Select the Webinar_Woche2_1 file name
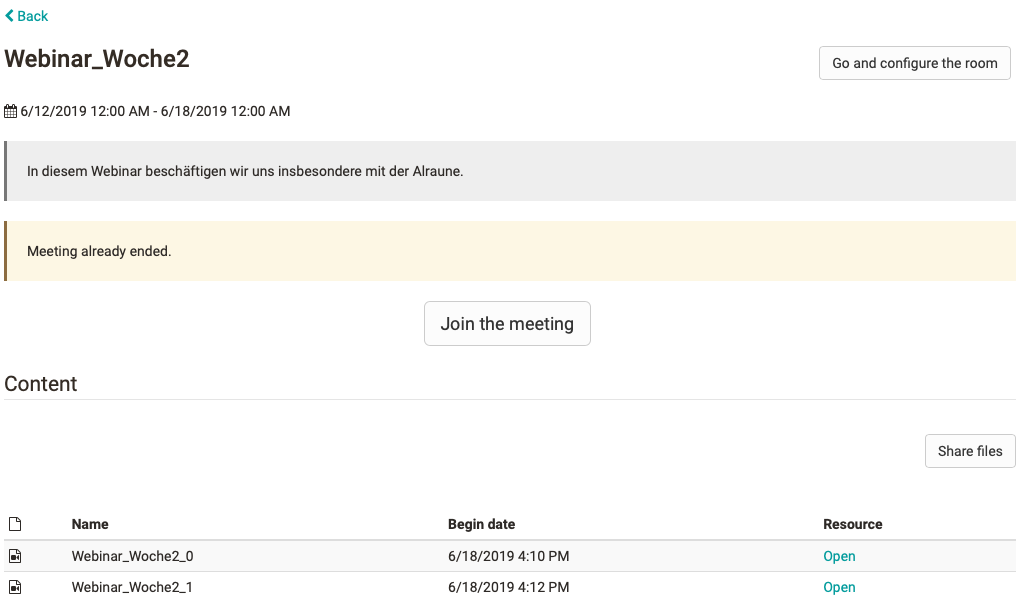The width and height of the screenshot is (1021, 605). (x=132, y=587)
